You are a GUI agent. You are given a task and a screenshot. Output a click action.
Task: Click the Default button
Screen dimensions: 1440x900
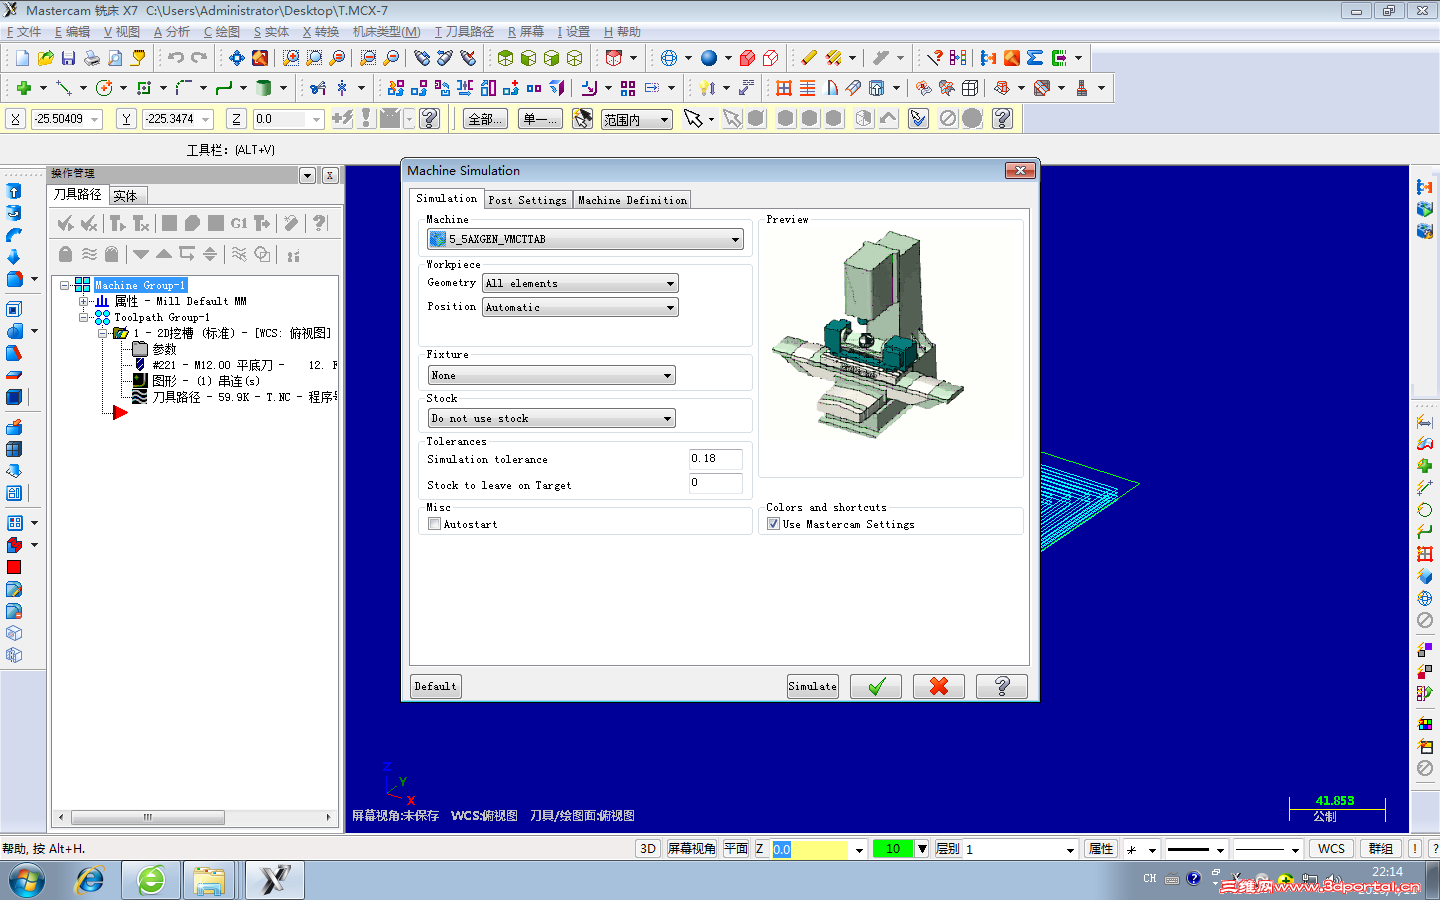[x=436, y=686]
